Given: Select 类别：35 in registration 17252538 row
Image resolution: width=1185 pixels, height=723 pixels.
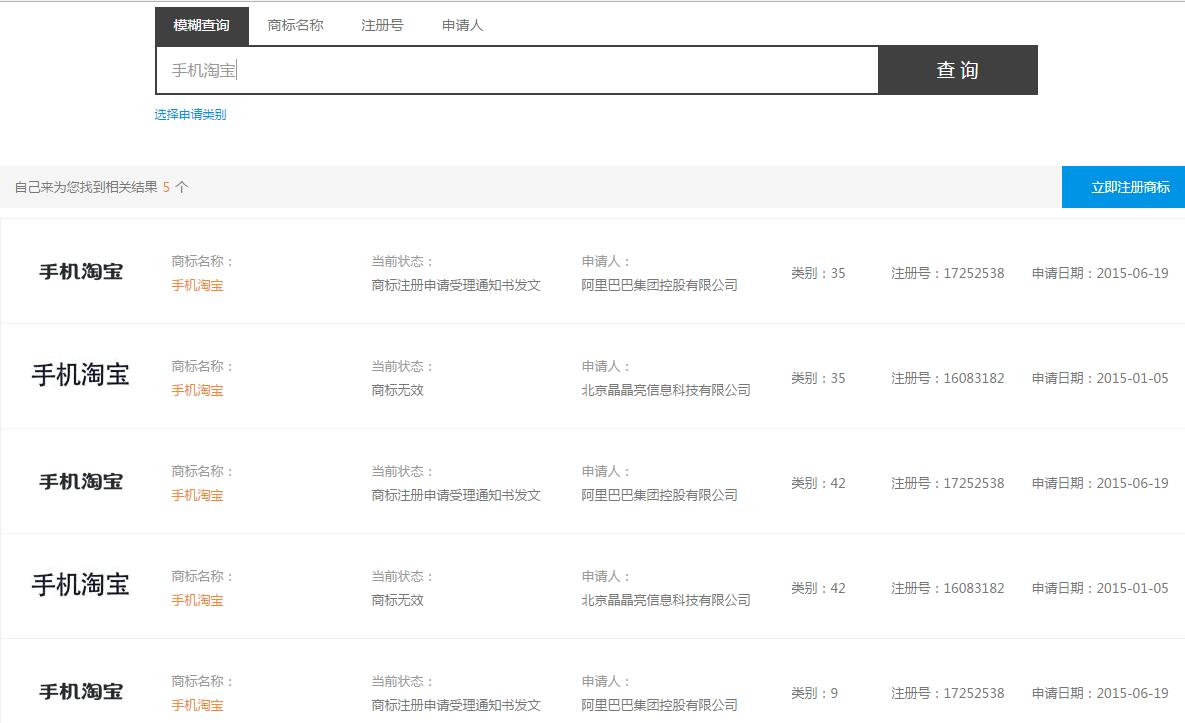Looking at the screenshot, I should [x=818, y=273].
